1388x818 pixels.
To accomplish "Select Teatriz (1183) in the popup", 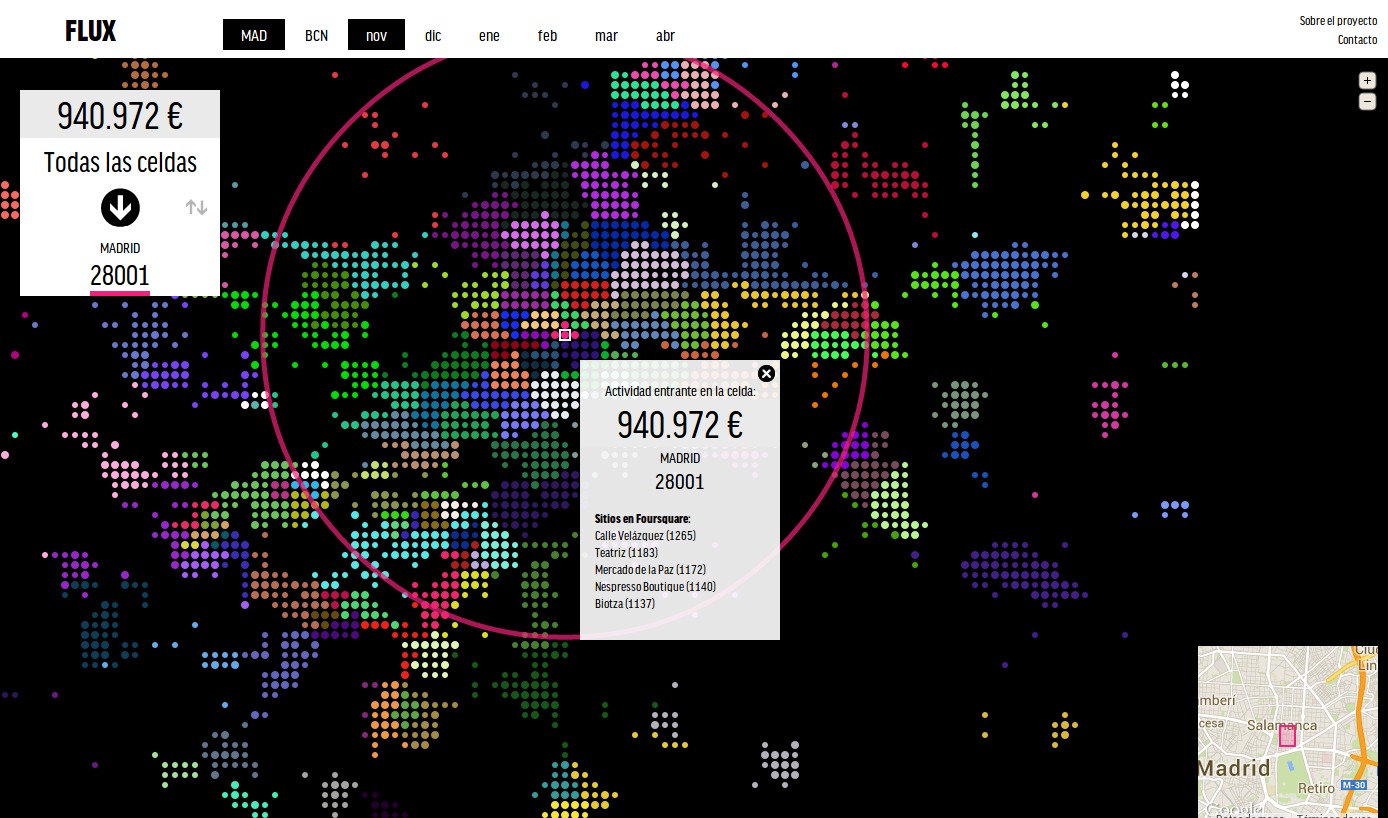I will [626, 552].
